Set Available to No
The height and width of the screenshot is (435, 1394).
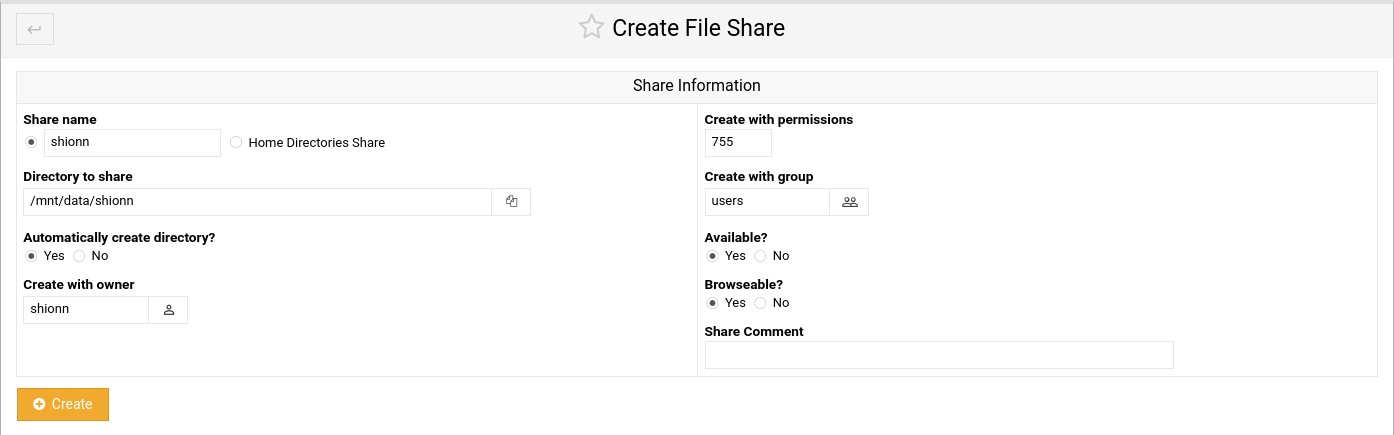(x=761, y=256)
